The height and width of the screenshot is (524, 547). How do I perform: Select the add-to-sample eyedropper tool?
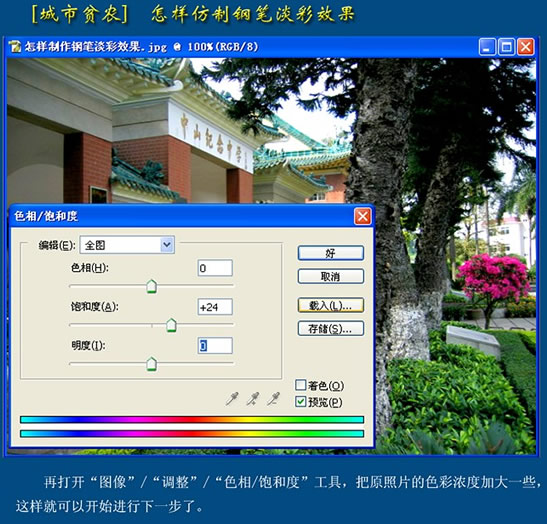[x=253, y=399]
